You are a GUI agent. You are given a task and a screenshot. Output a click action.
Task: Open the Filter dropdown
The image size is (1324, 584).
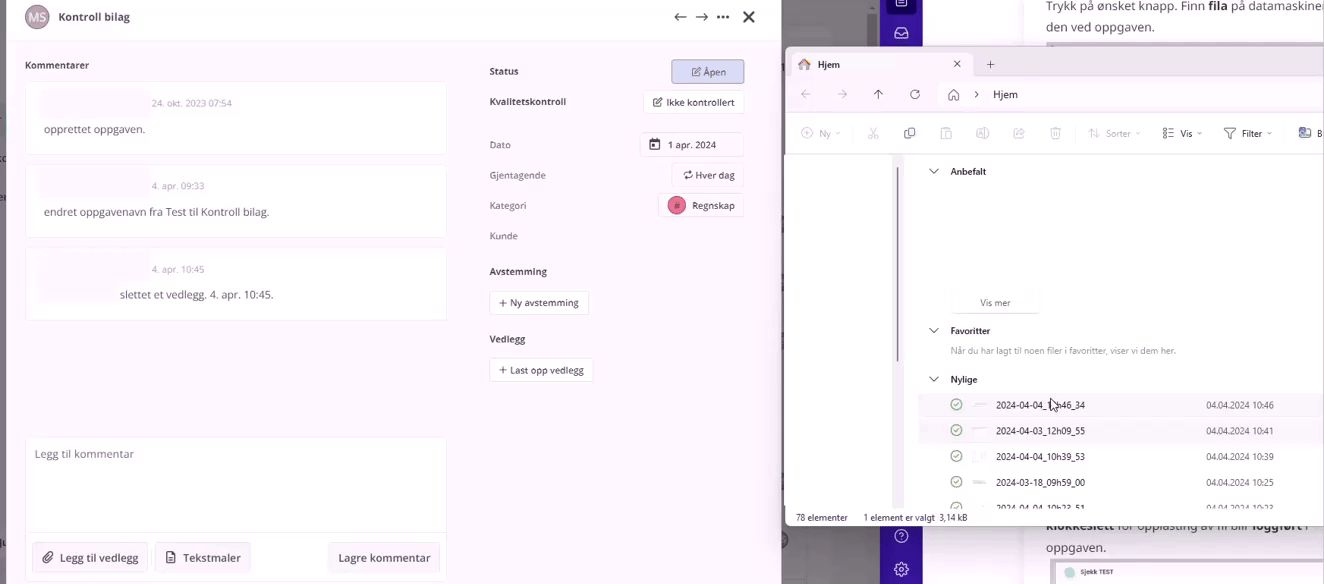pos(1248,133)
